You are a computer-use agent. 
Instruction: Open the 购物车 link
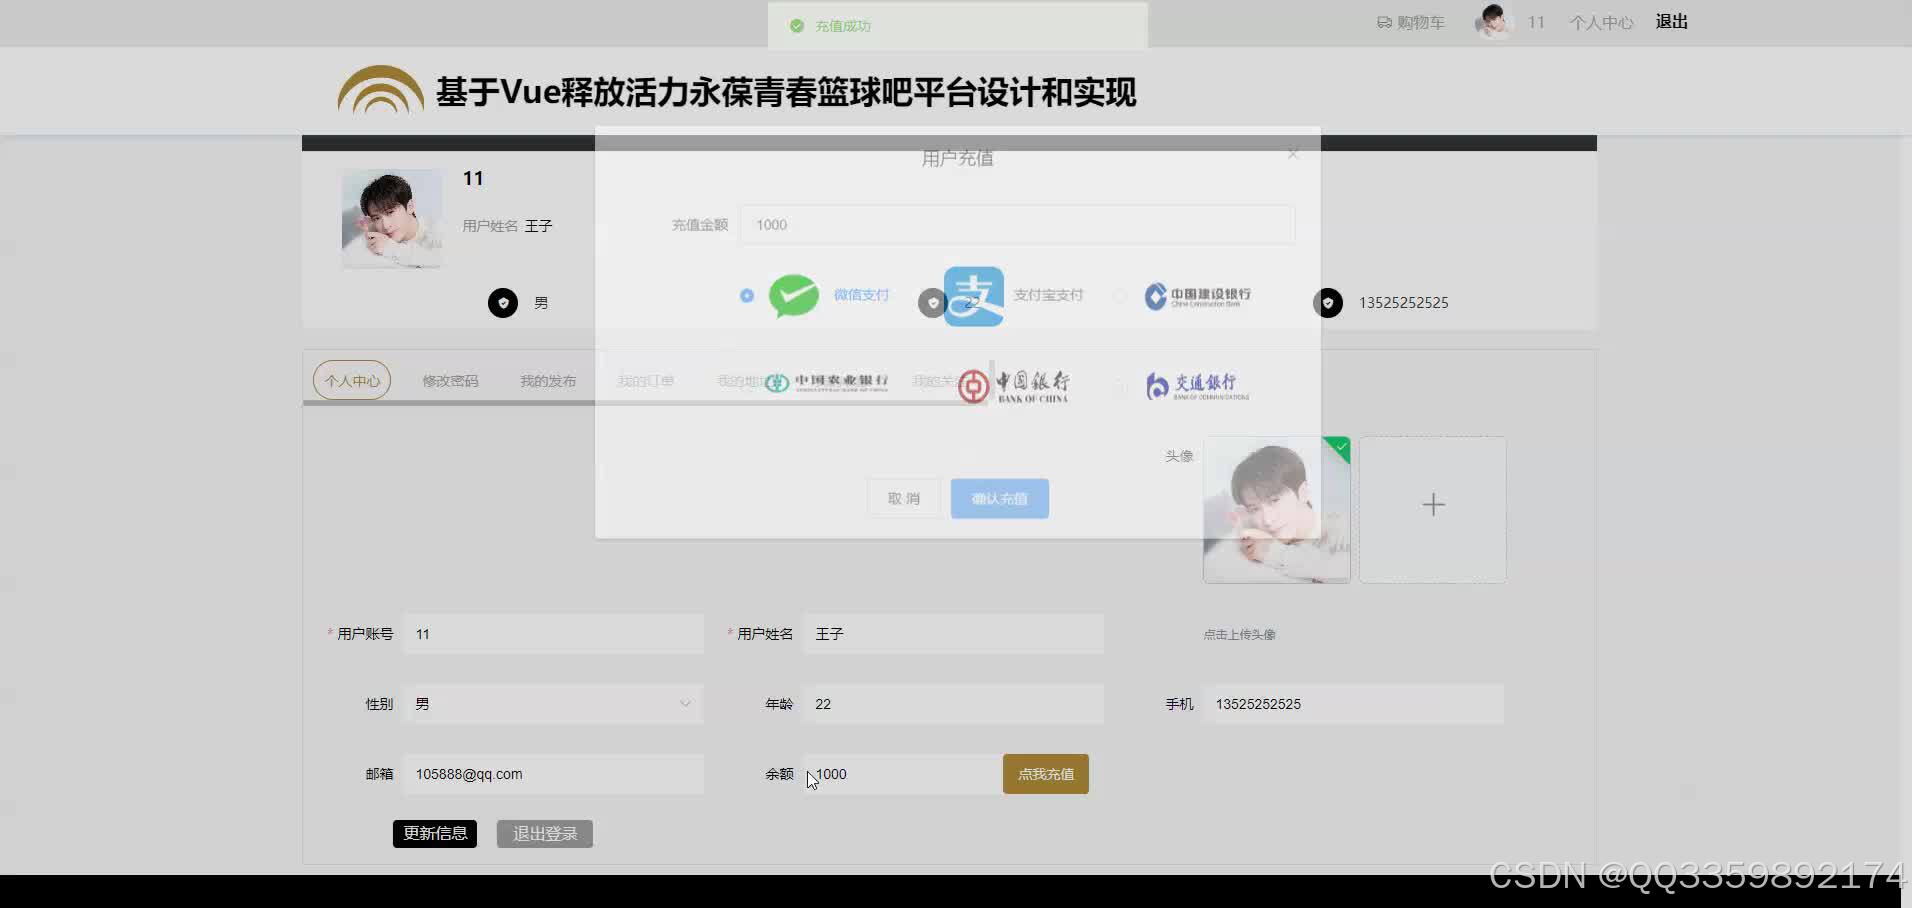[1411, 22]
